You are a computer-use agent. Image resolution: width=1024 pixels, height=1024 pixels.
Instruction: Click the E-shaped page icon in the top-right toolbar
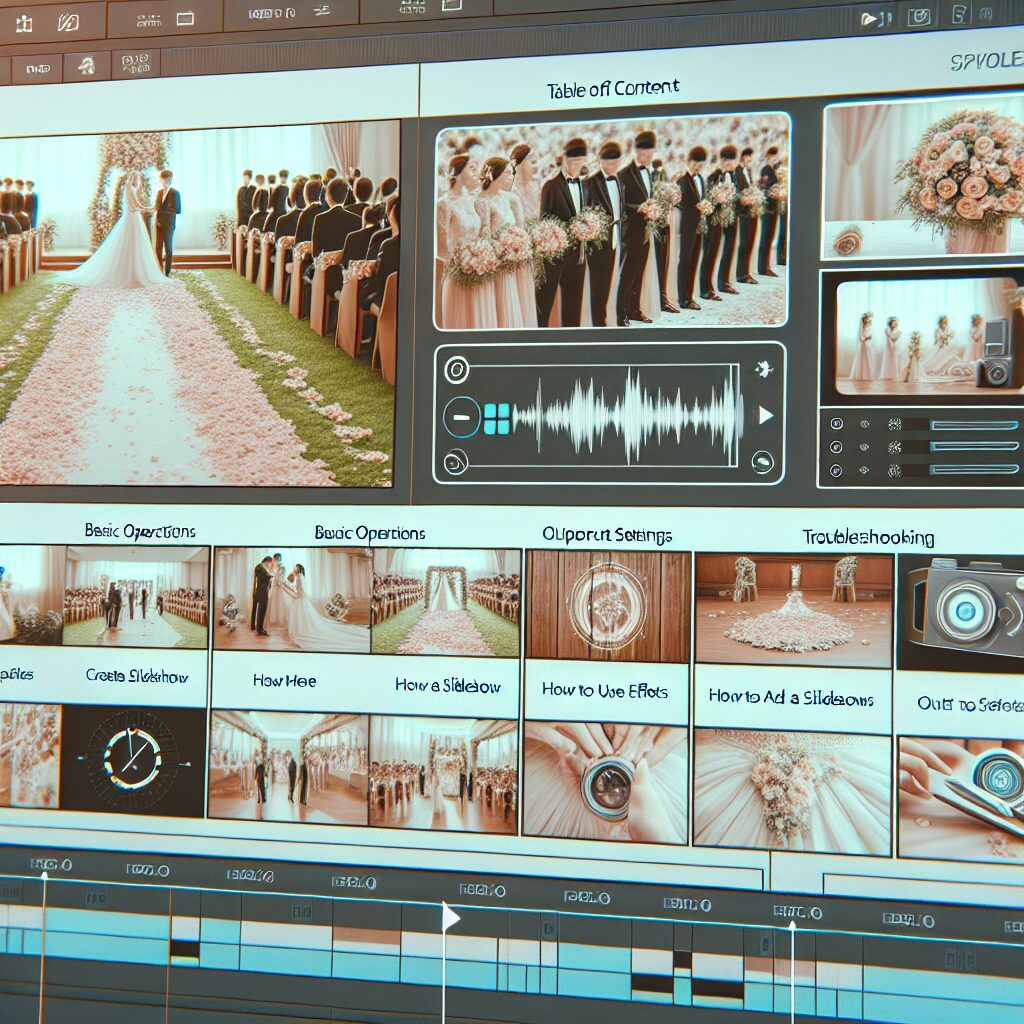pos(959,14)
